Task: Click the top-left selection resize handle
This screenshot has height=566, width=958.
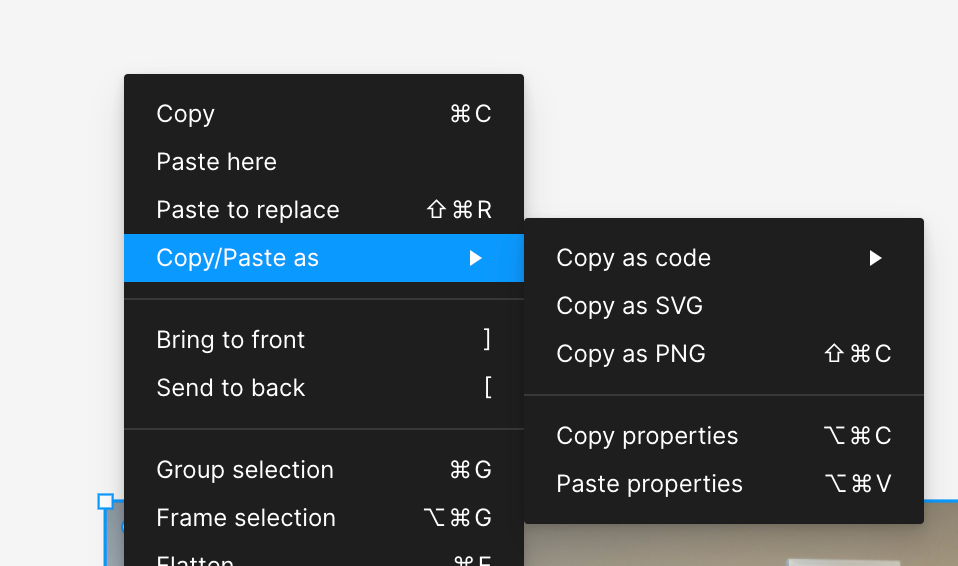Action: tap(105, 501)
